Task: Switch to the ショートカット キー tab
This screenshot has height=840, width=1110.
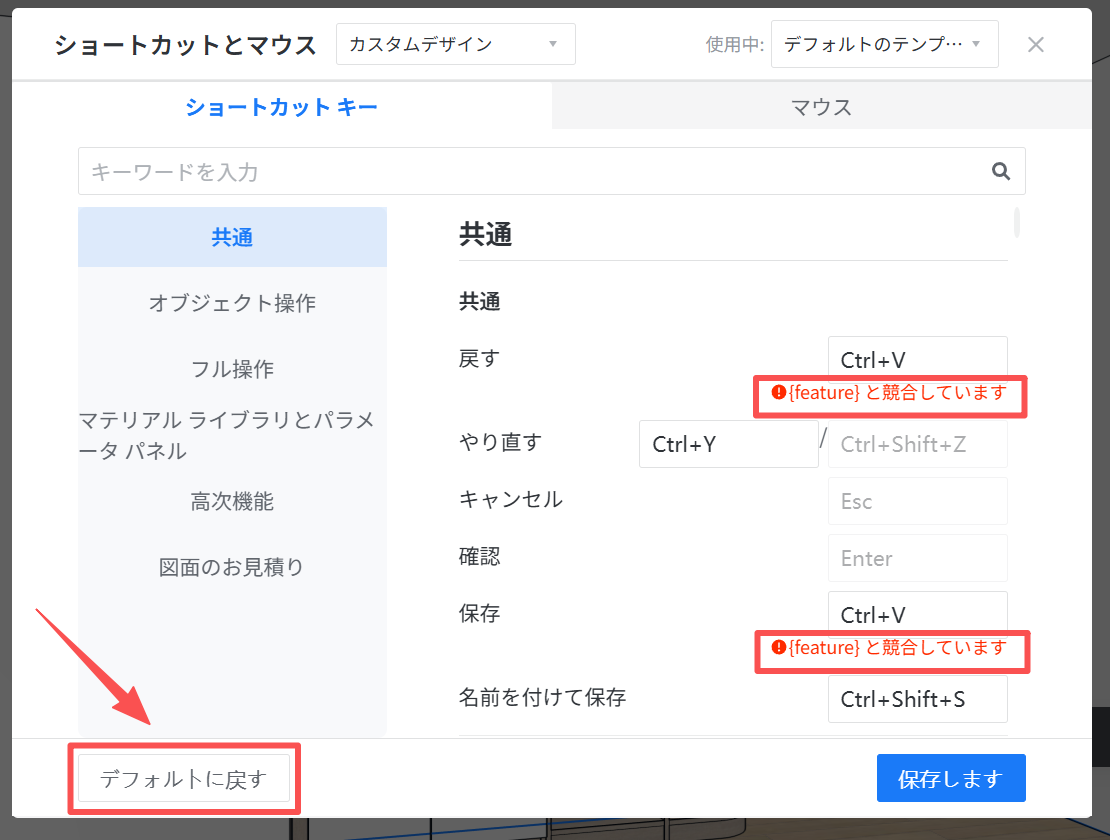Action: [282, 107]
